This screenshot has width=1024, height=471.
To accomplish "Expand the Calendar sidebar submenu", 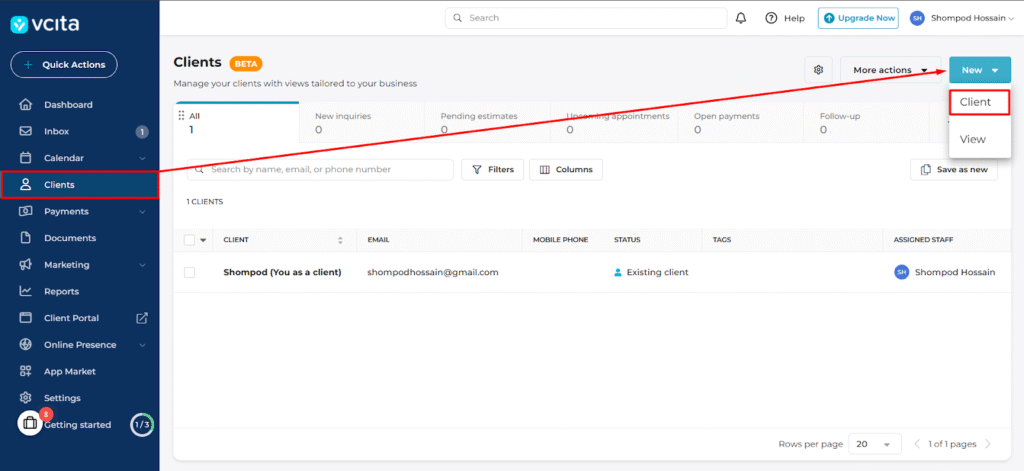I will click(142, 158).
